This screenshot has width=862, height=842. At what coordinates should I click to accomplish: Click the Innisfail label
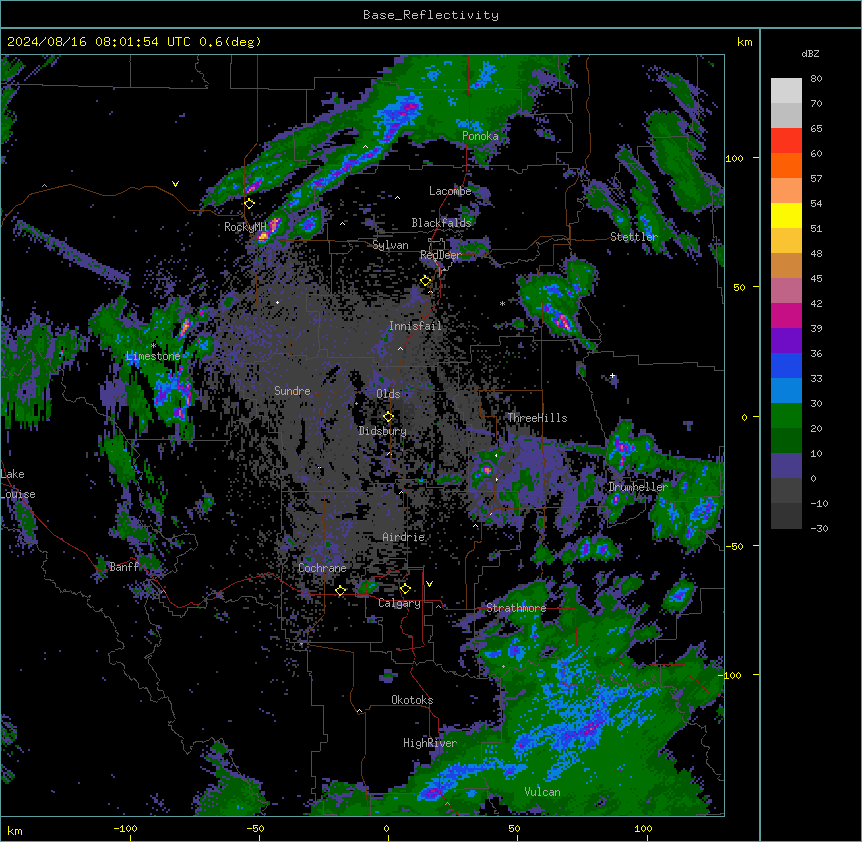coord(415,326)
